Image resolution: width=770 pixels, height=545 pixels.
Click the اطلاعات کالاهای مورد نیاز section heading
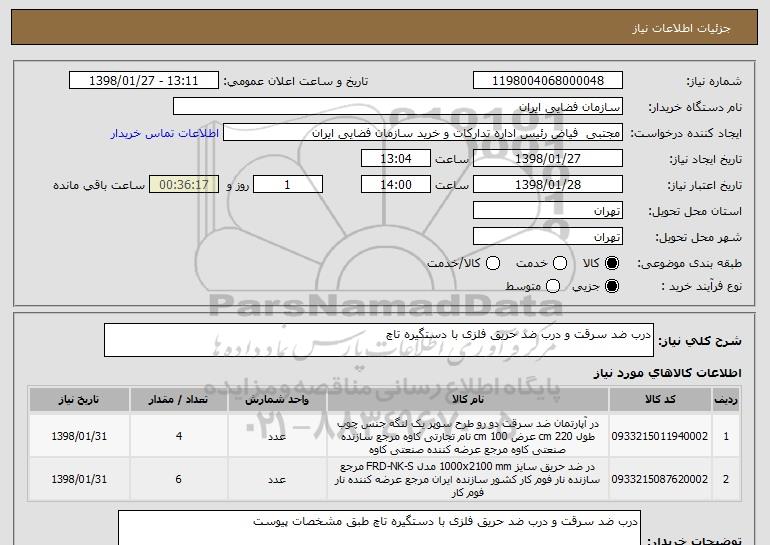point(667,373)
